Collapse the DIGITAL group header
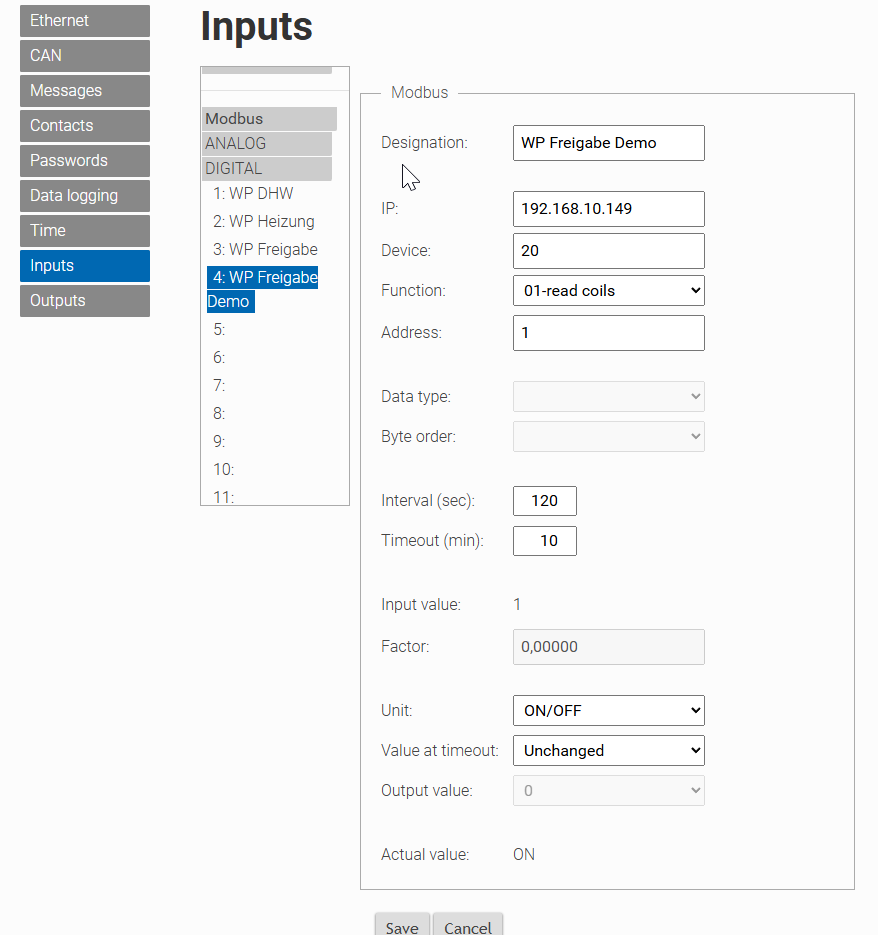The width and height of the screenshot is (878, 935). [x=267, y=169]
